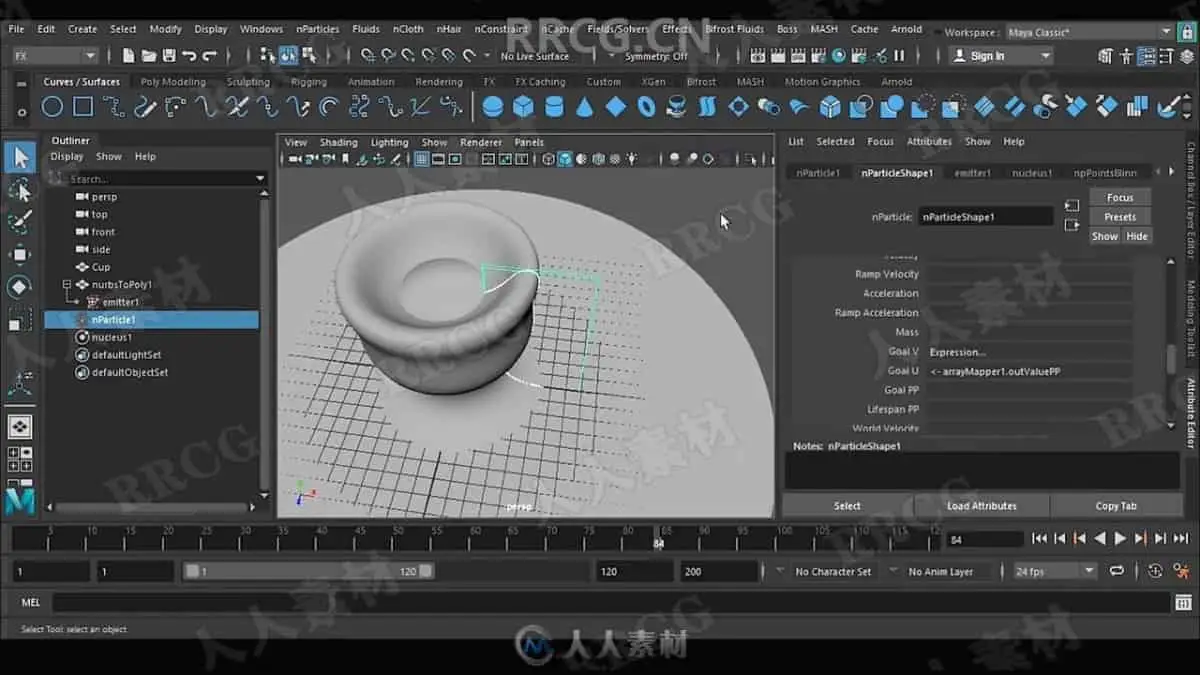Toggle wireframe display in viewport toolbar
Image resolution: width=1200 pixels, height=675 pixels.
(548, 159)
